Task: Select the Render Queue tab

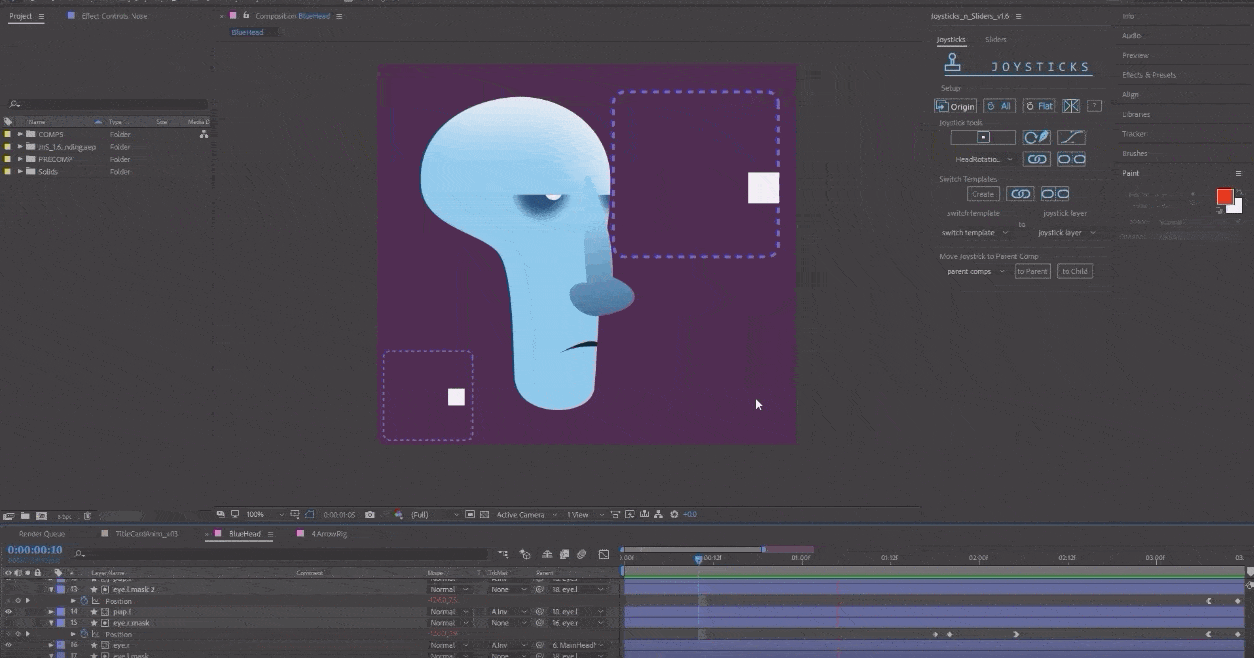Action: click(x=40, y=533)
